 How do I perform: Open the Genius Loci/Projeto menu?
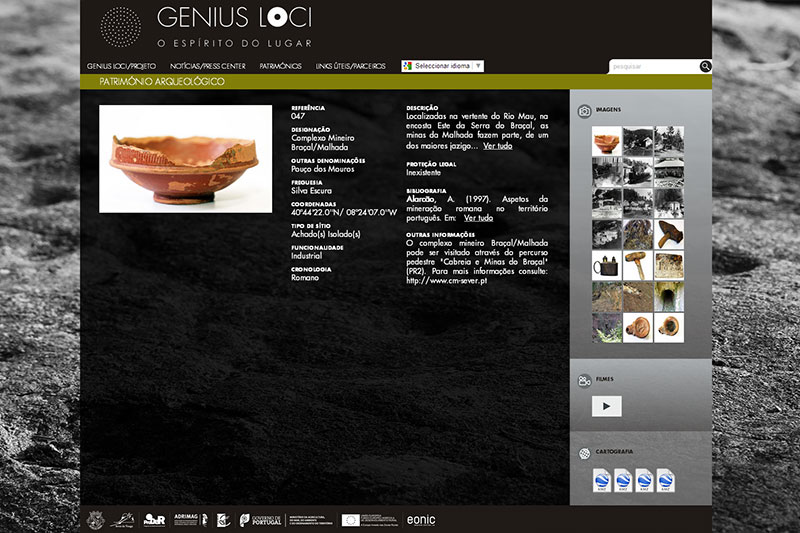click(x=121, y=66)
